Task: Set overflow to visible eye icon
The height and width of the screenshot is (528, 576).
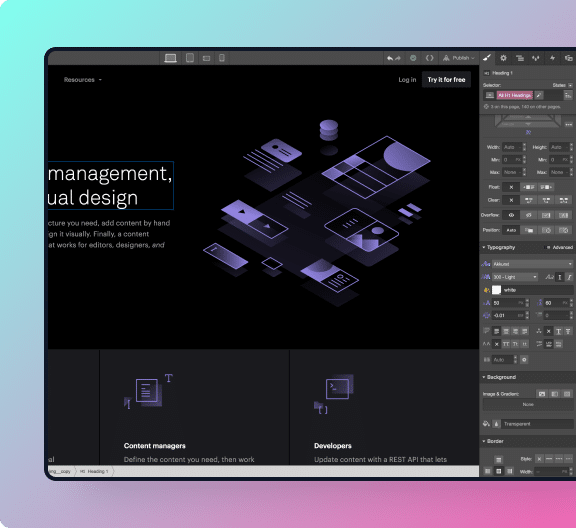Action: tap(511, 215)
